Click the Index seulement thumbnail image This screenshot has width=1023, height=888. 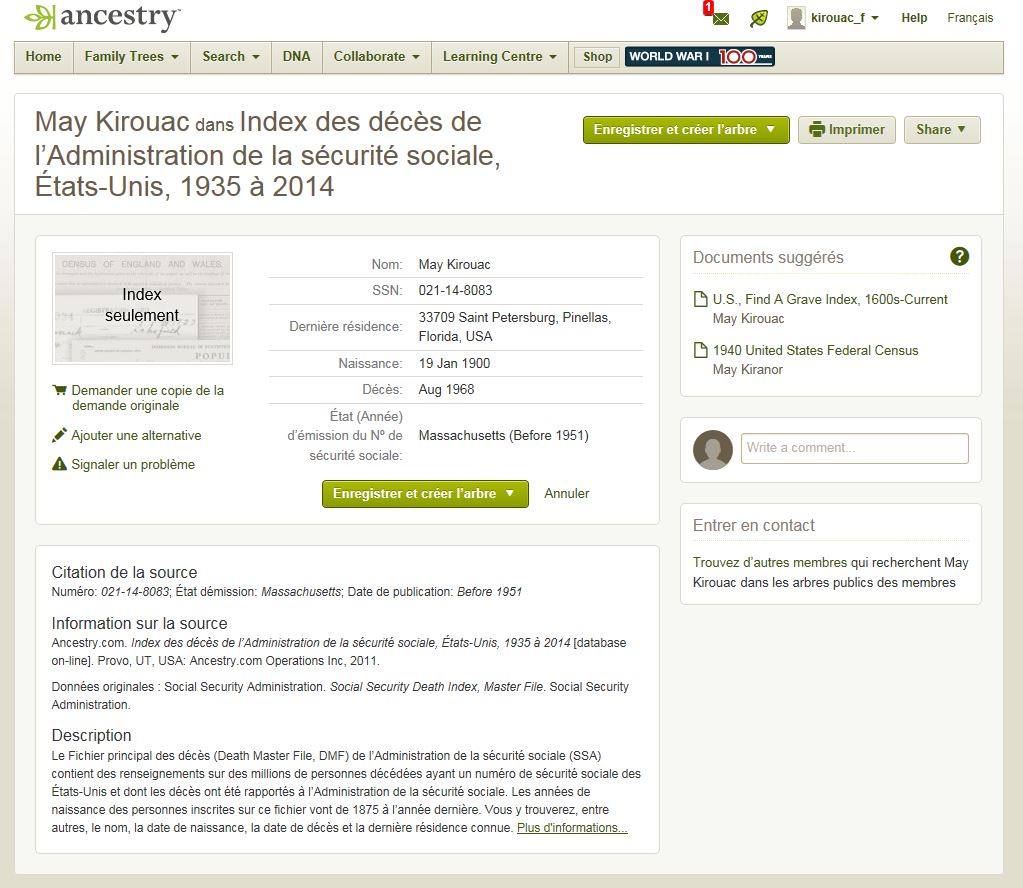(142, 308)
